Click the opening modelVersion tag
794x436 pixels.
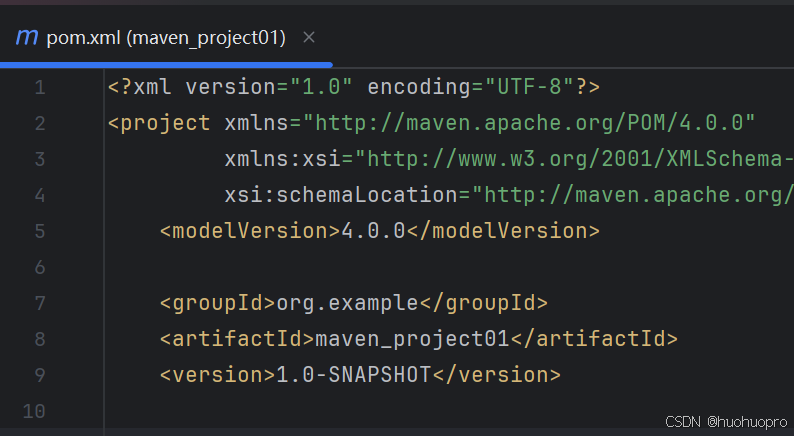click(251, 231)
